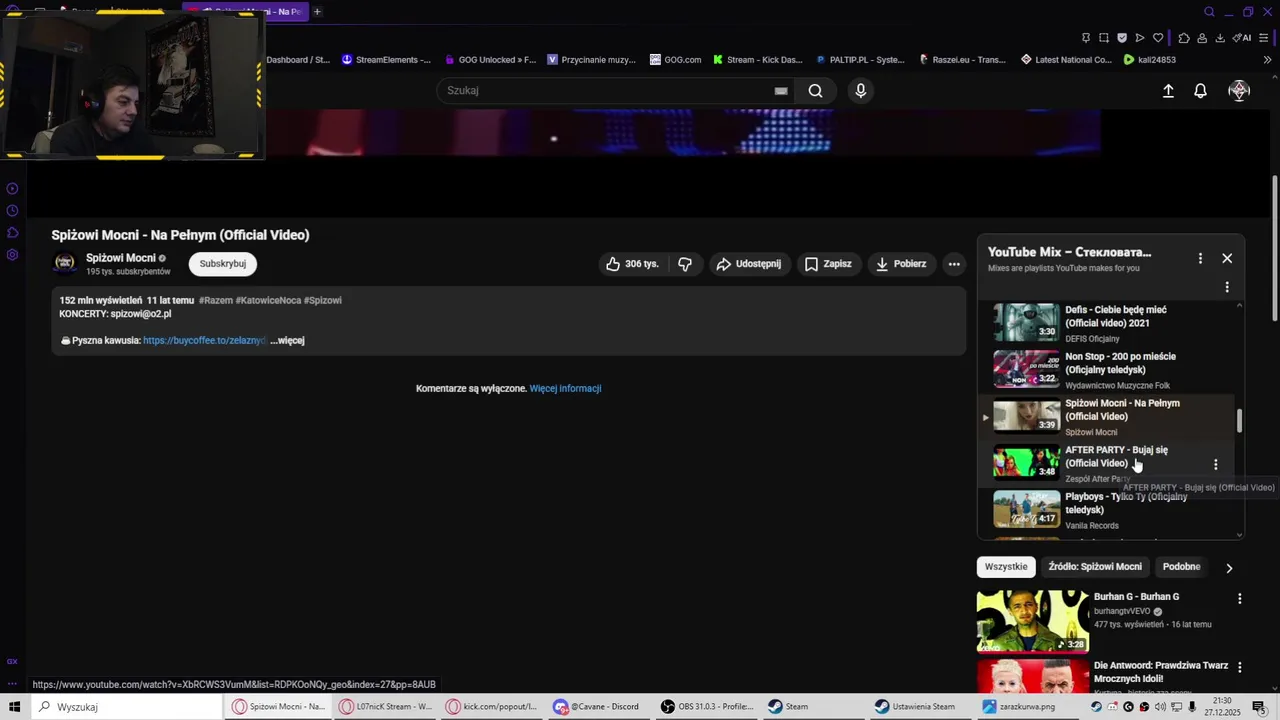This screenshot has height=720, width=1280.
Task: Open the on-screen keyboard icon in search
Action: pyautogui.click(x=781, y=91)
